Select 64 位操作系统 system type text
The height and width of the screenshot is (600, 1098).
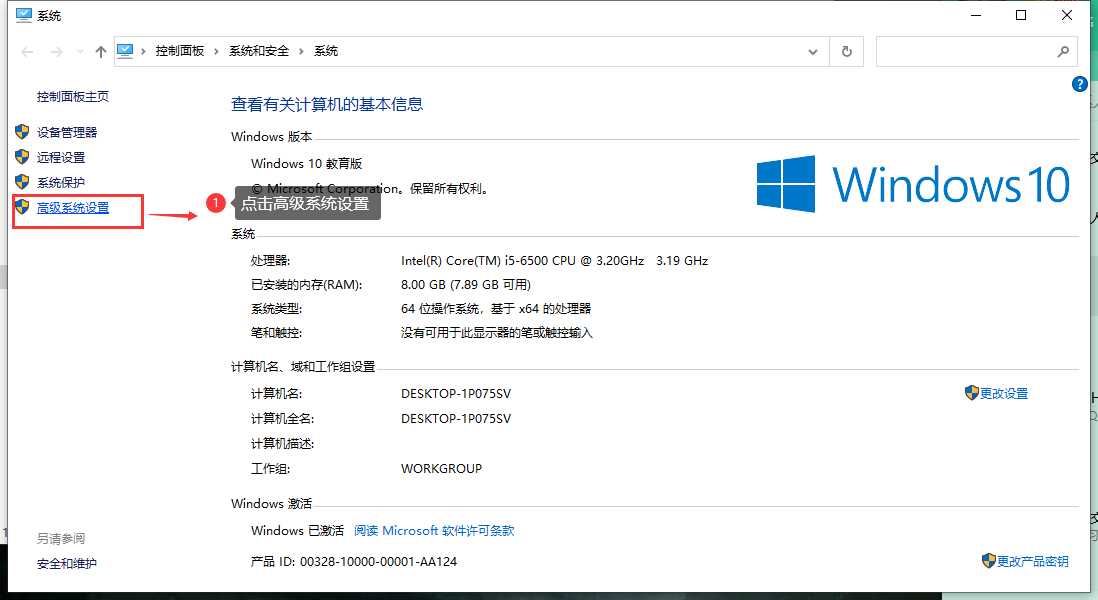coord(496,309)
